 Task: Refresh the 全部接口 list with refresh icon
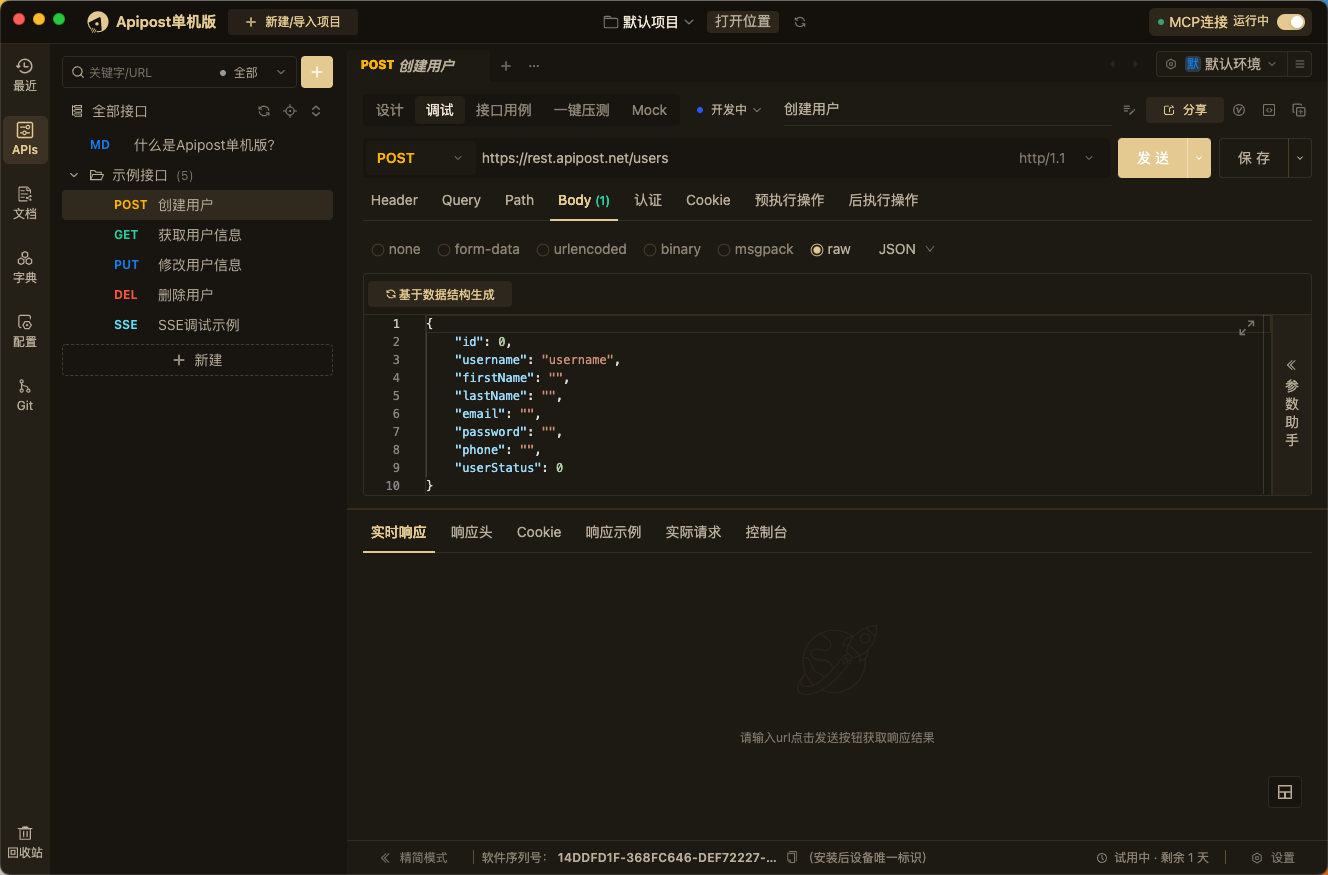point(264,111)
